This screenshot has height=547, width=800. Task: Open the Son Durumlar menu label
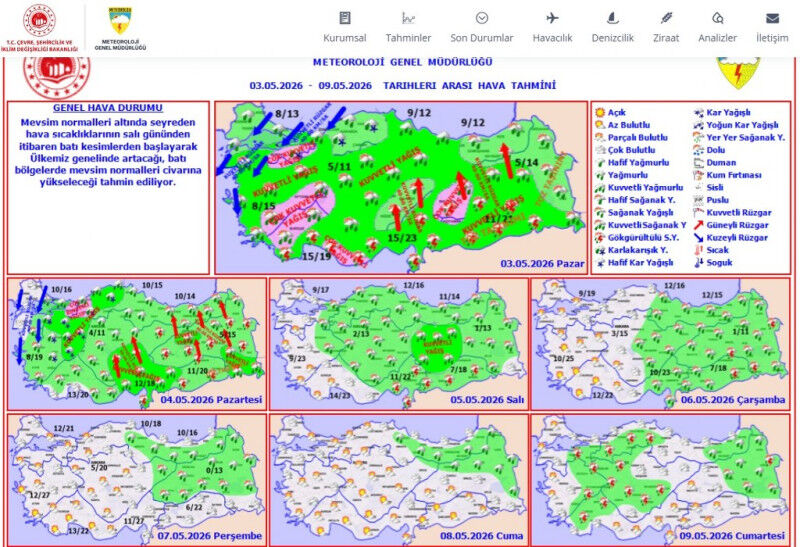coord(482,38)
